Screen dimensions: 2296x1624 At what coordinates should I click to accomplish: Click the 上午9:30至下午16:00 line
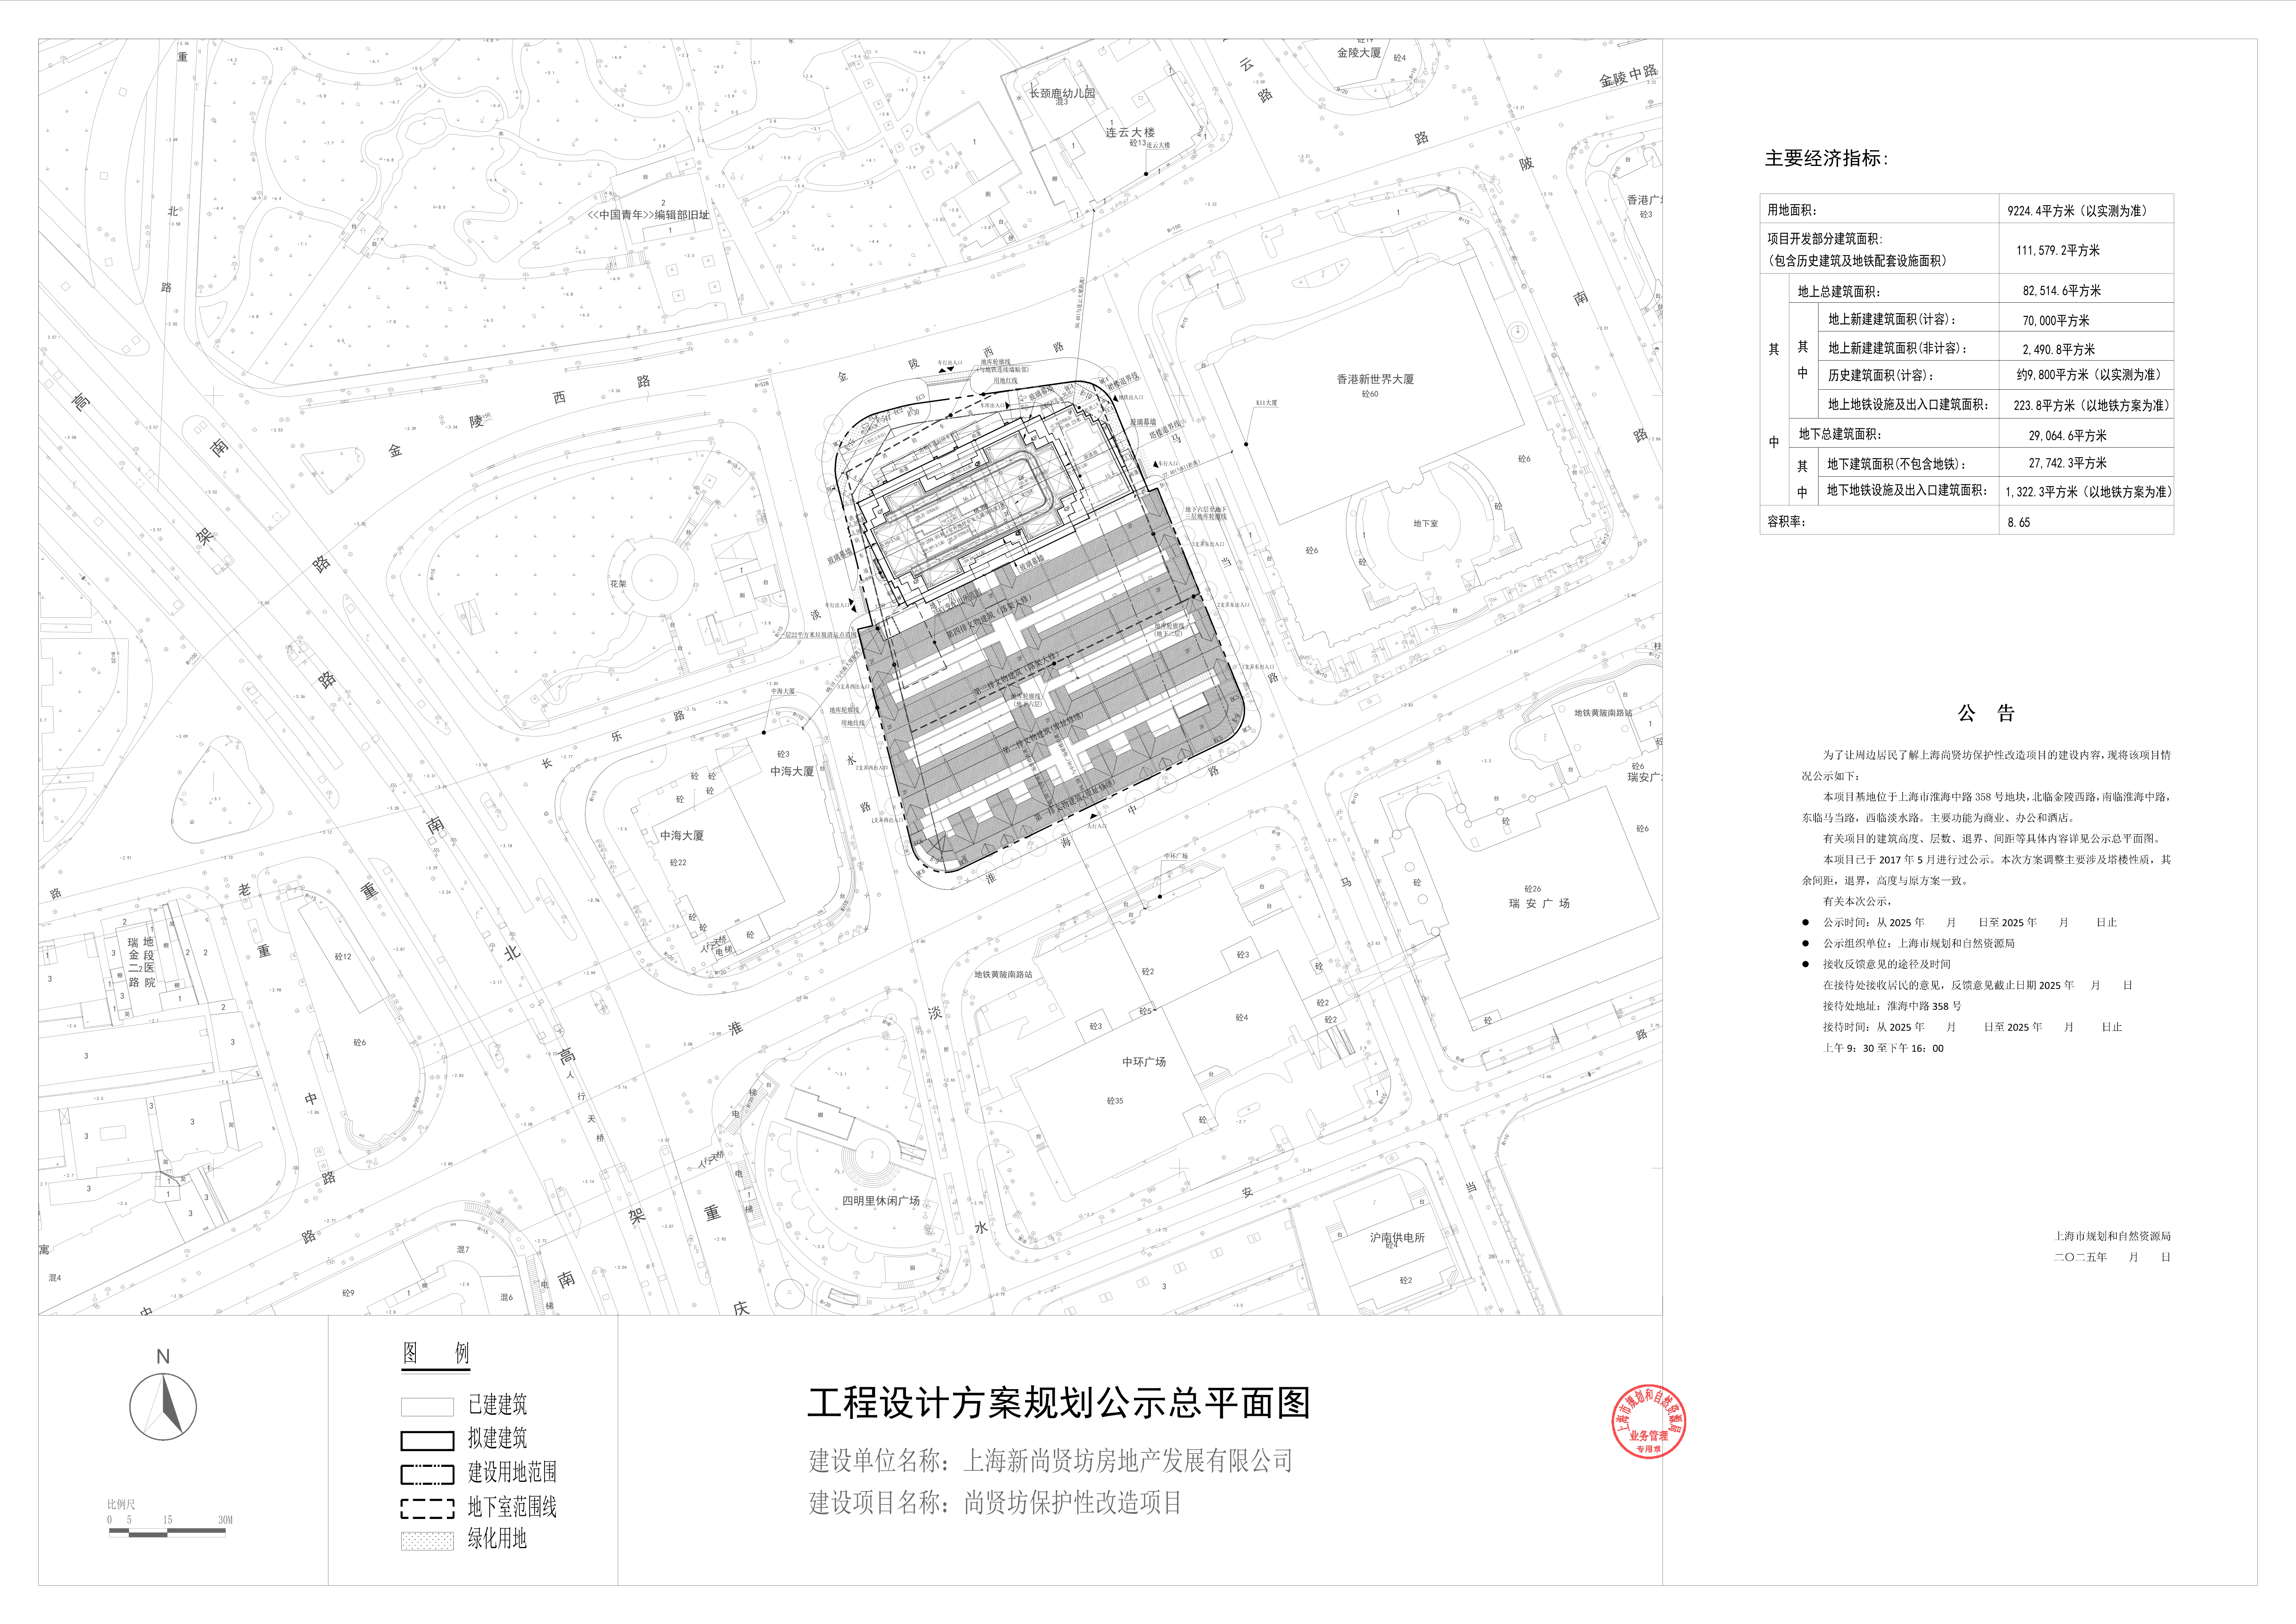(1883, 1048)
